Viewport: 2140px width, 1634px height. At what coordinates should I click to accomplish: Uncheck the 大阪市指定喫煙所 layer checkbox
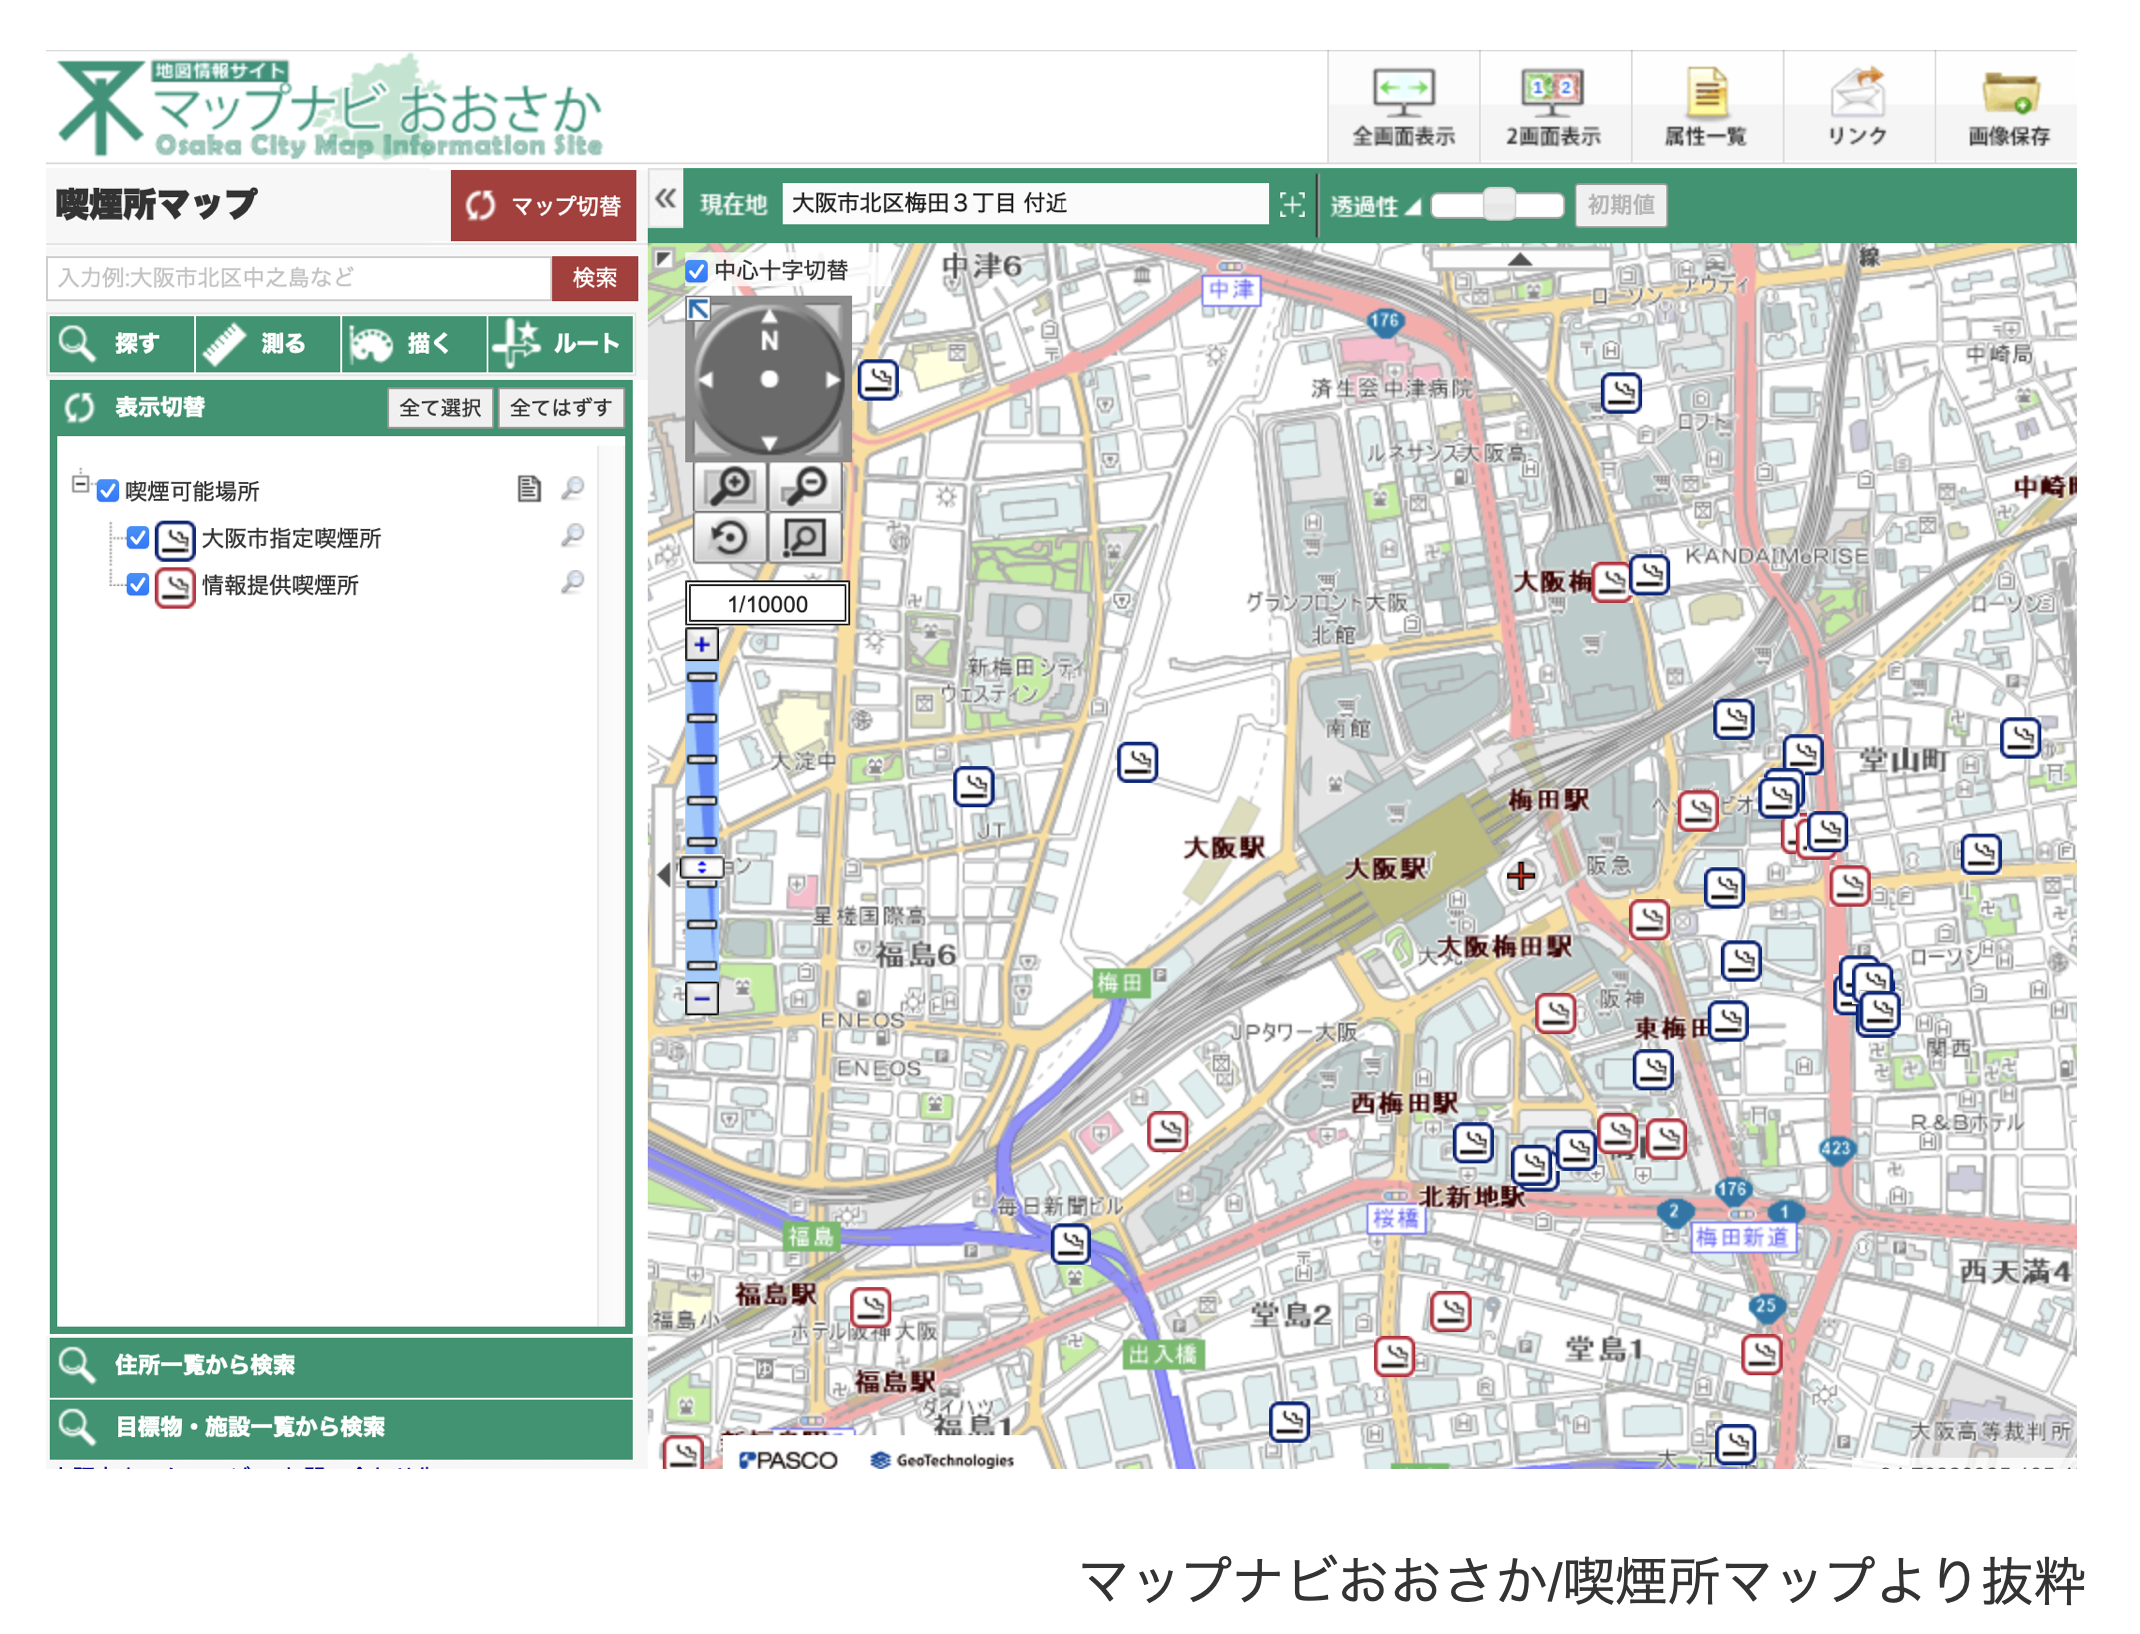click(x=138, y=538)
